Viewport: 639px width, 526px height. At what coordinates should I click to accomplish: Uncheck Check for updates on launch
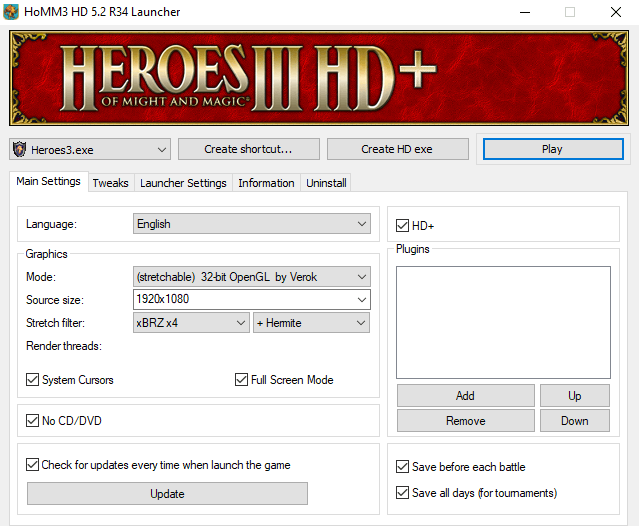coord(33,464)
